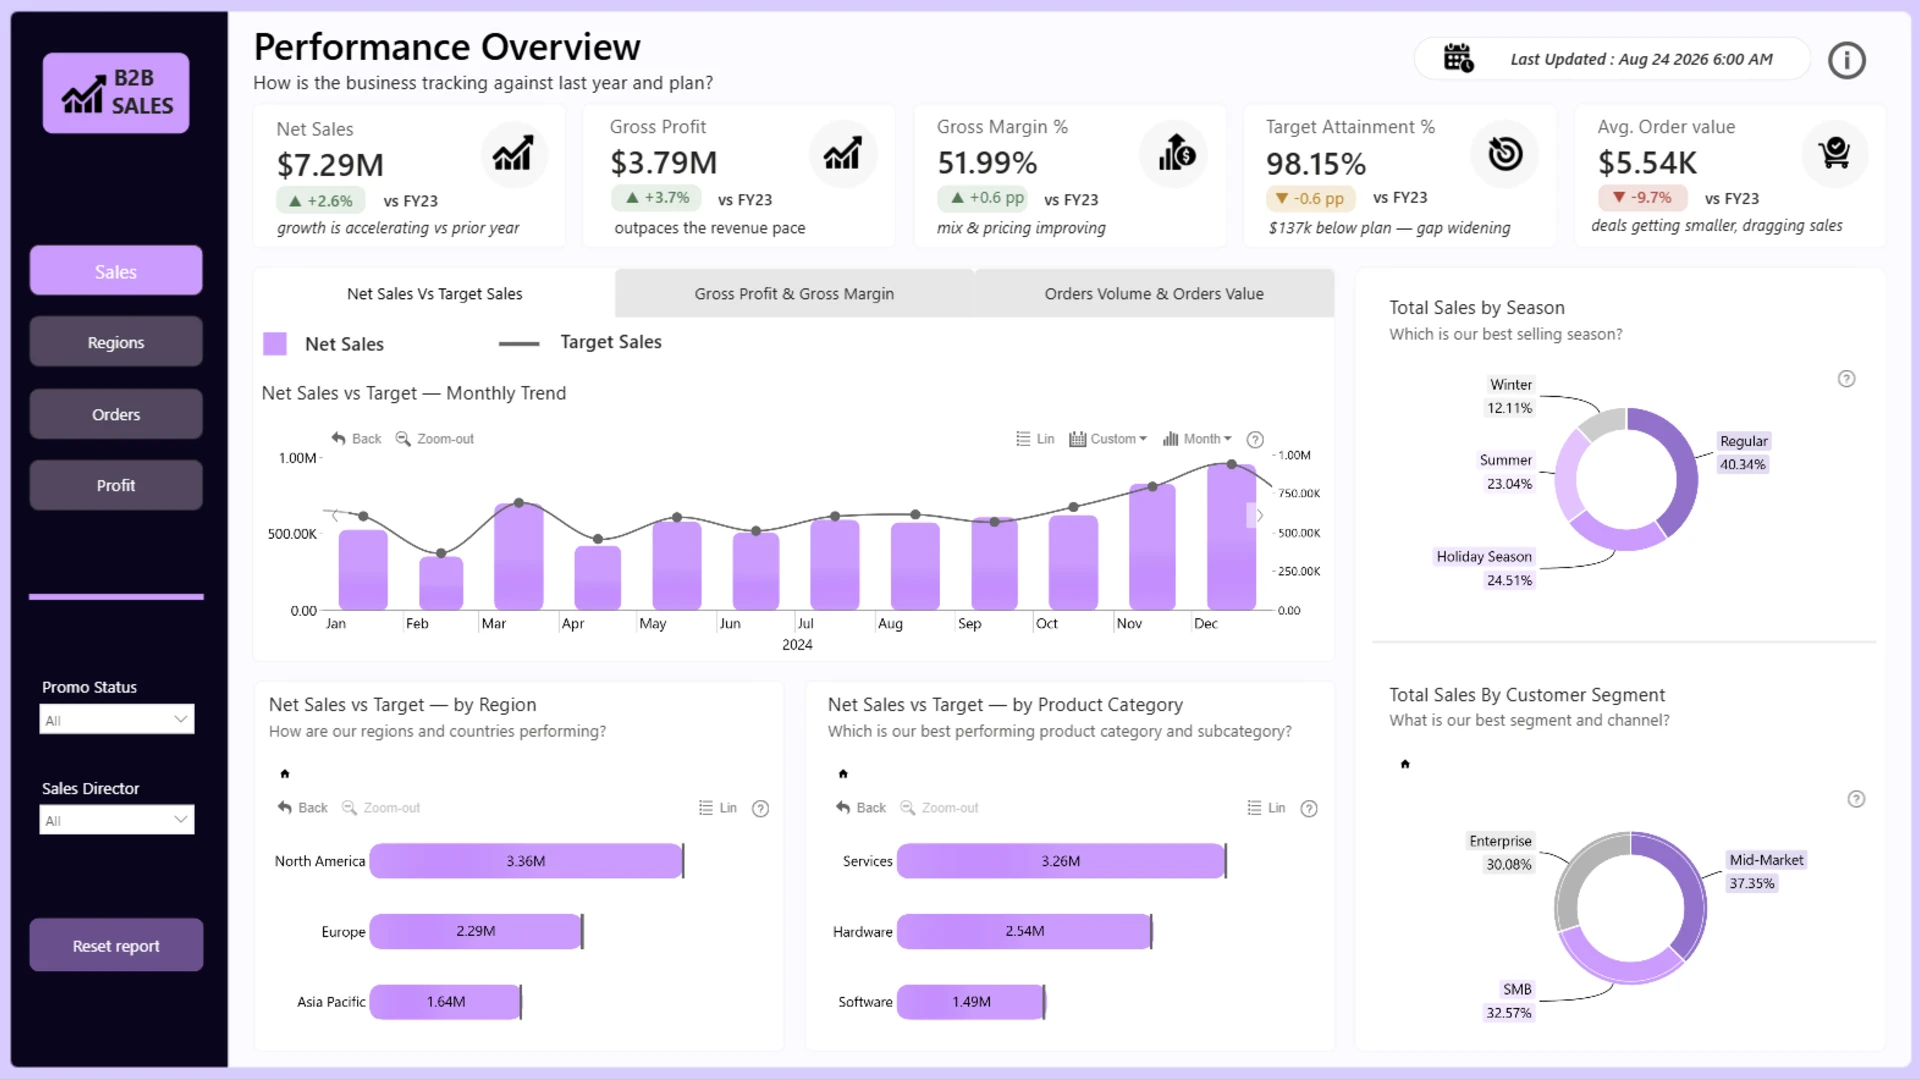Viewport: 1920px width, 1080px height.
Task: Toggle Lin scale in Region chart
Action: pos(717,808)
